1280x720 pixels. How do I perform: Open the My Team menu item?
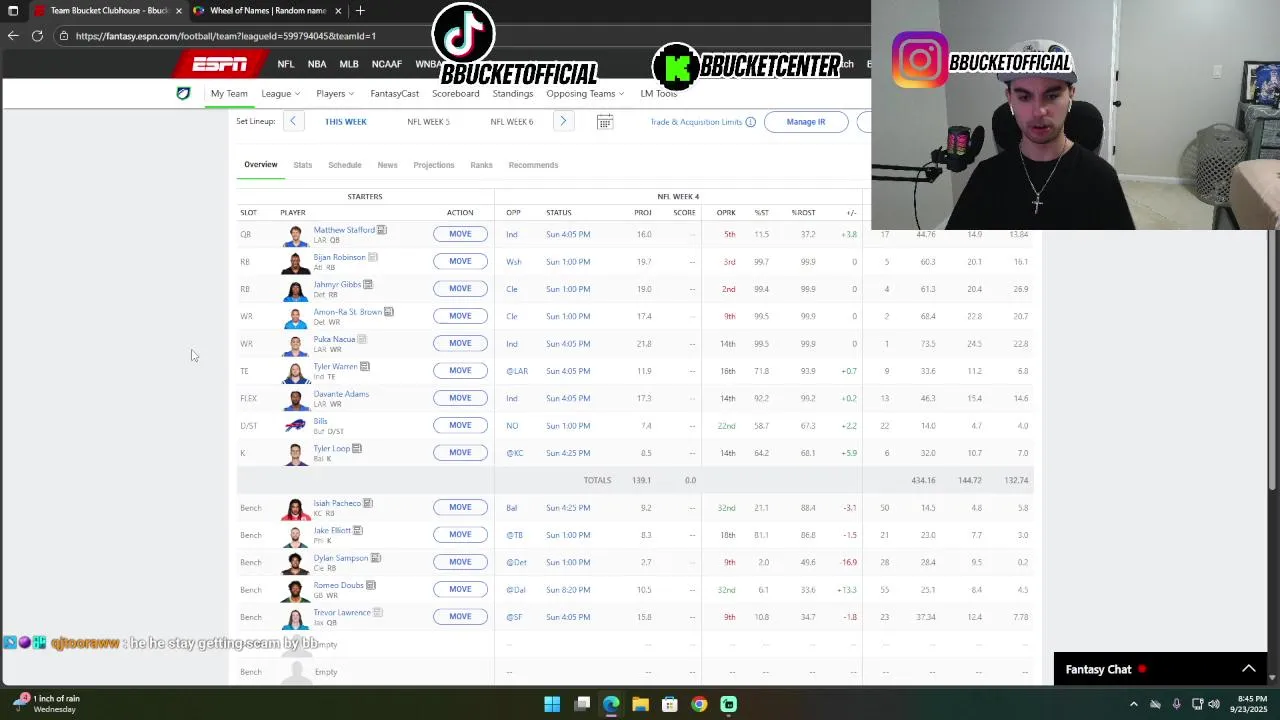pyautogui.click(x=229, y=94)
